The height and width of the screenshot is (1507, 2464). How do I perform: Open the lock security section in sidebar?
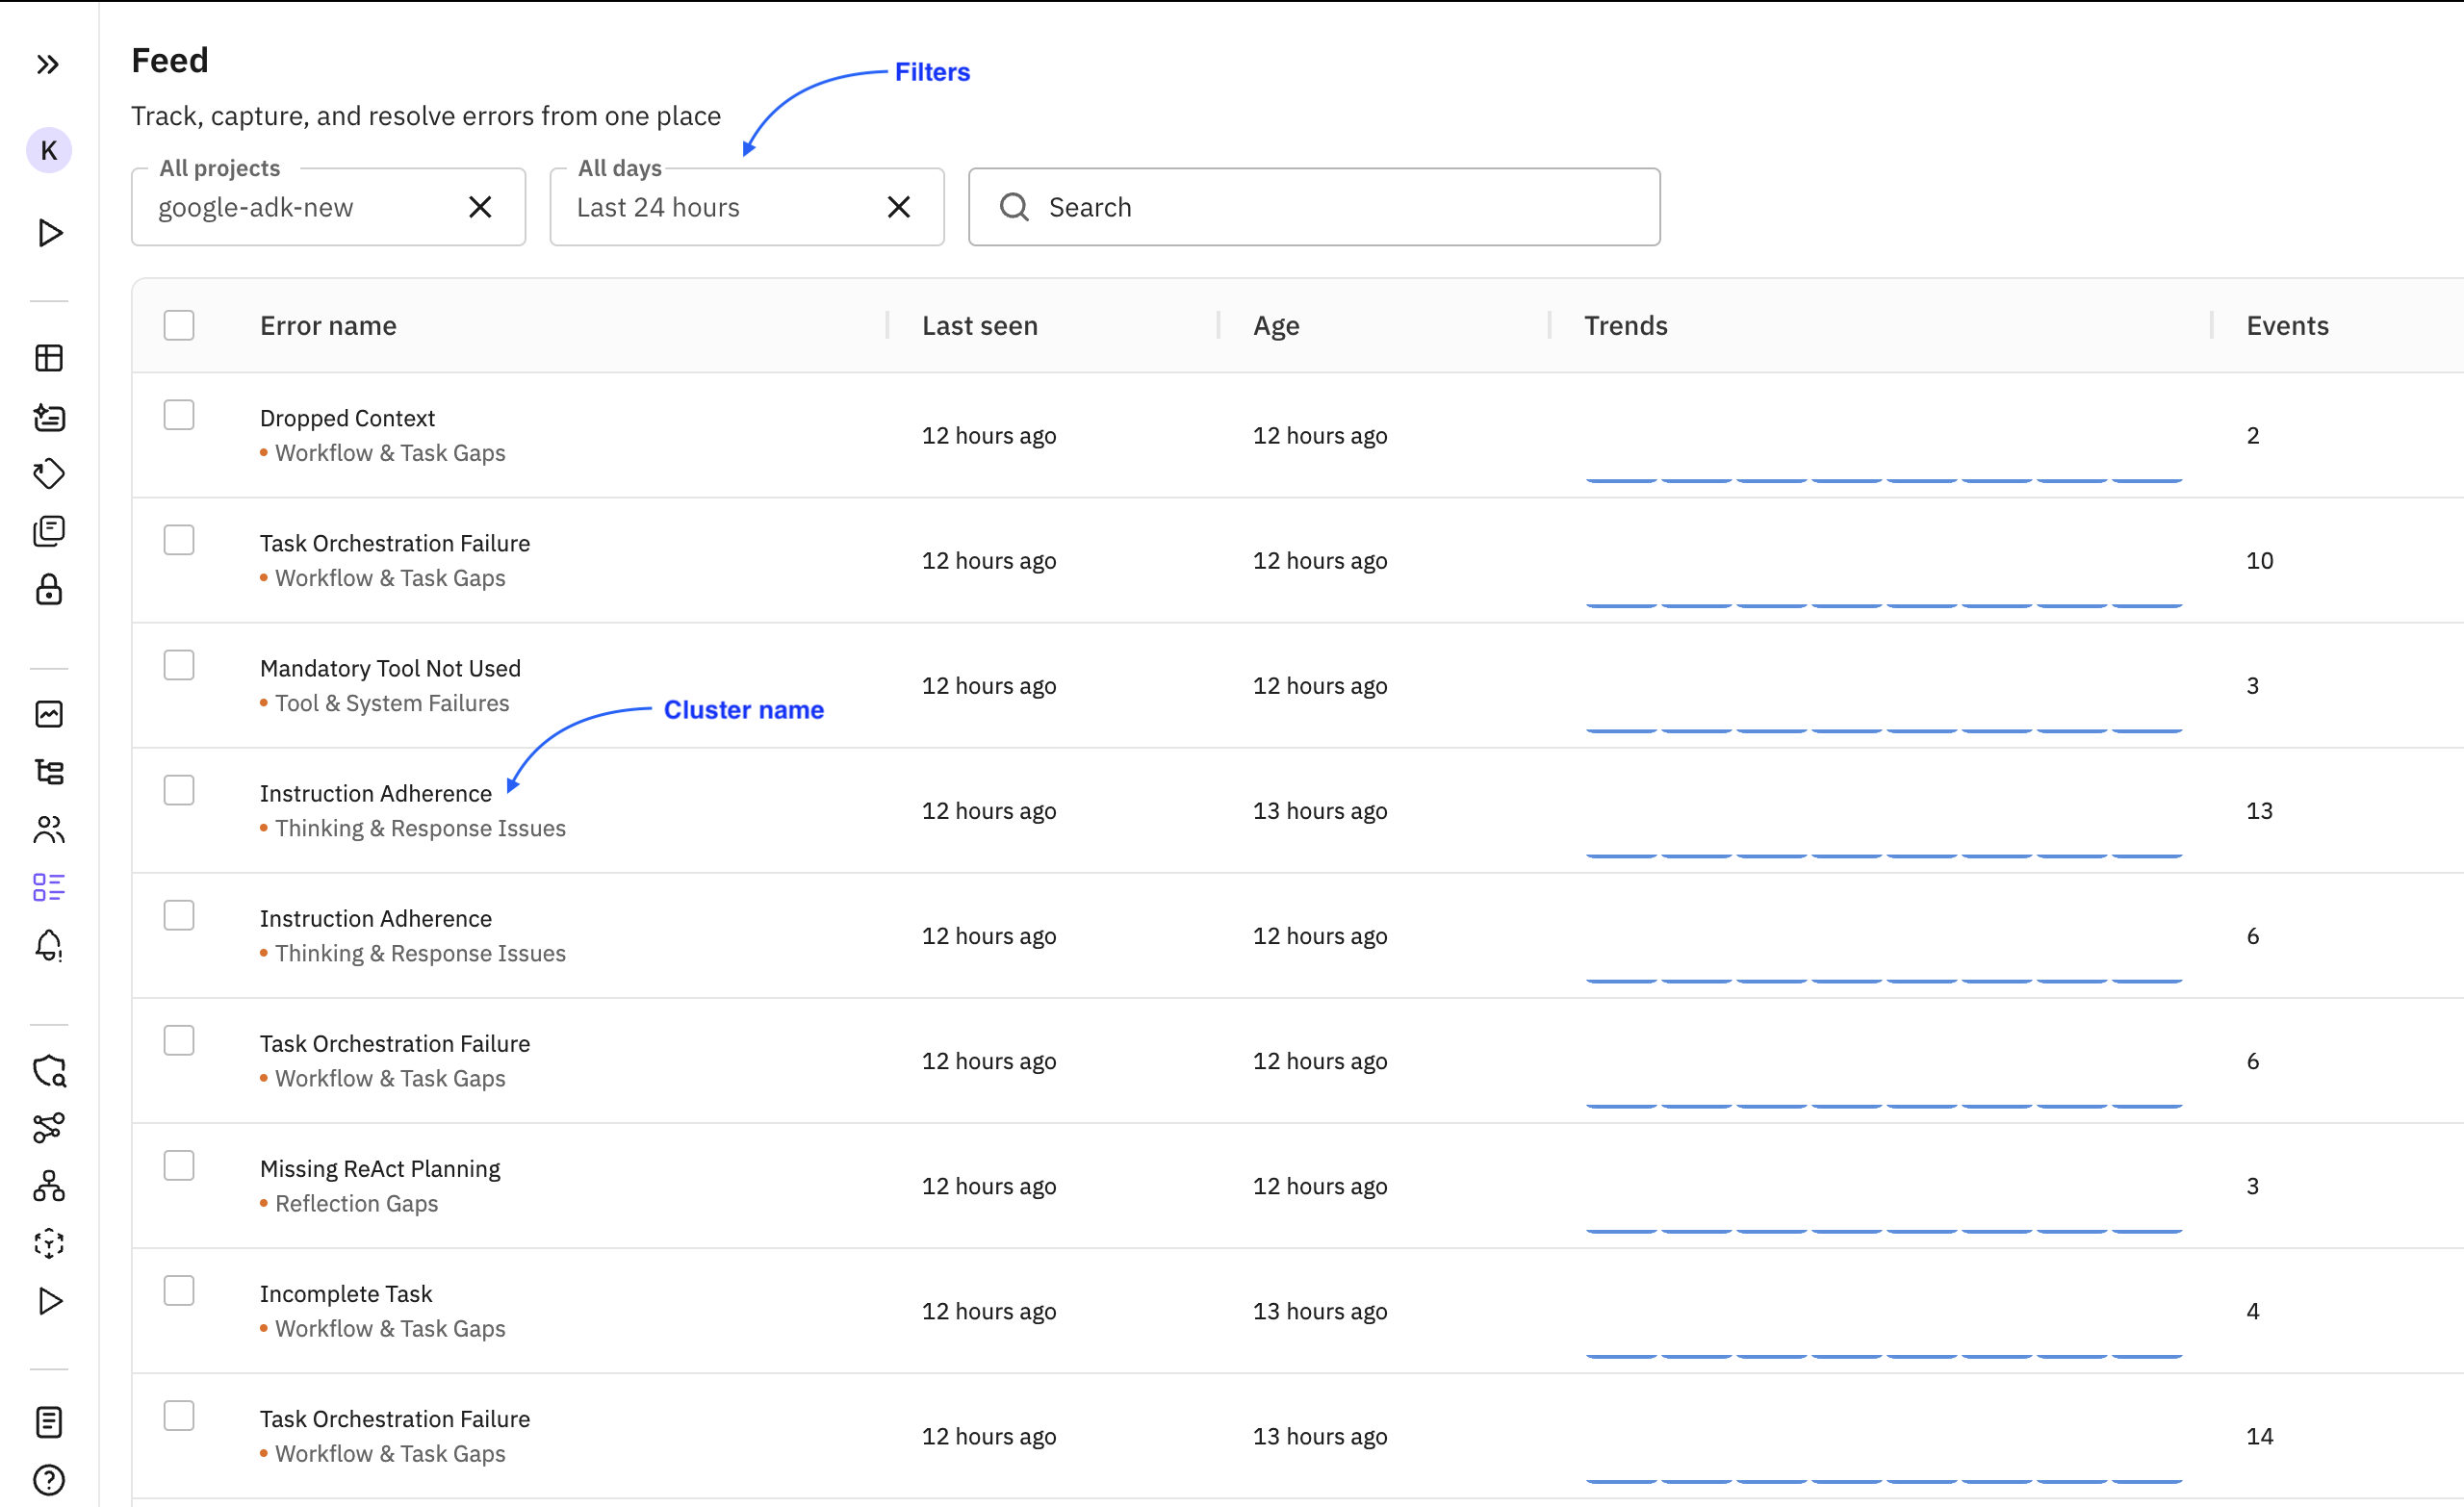49,591
